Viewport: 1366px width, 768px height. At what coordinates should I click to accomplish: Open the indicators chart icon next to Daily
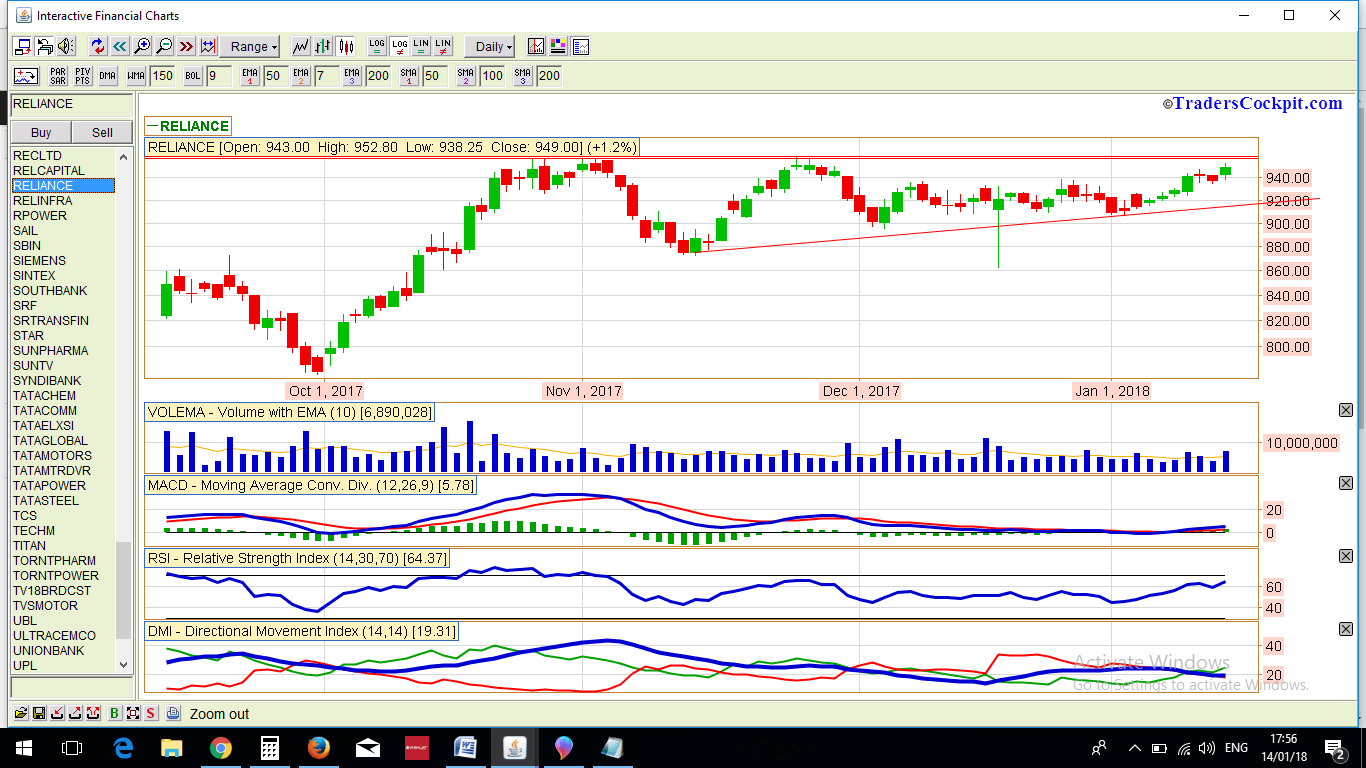coord(536,46)
